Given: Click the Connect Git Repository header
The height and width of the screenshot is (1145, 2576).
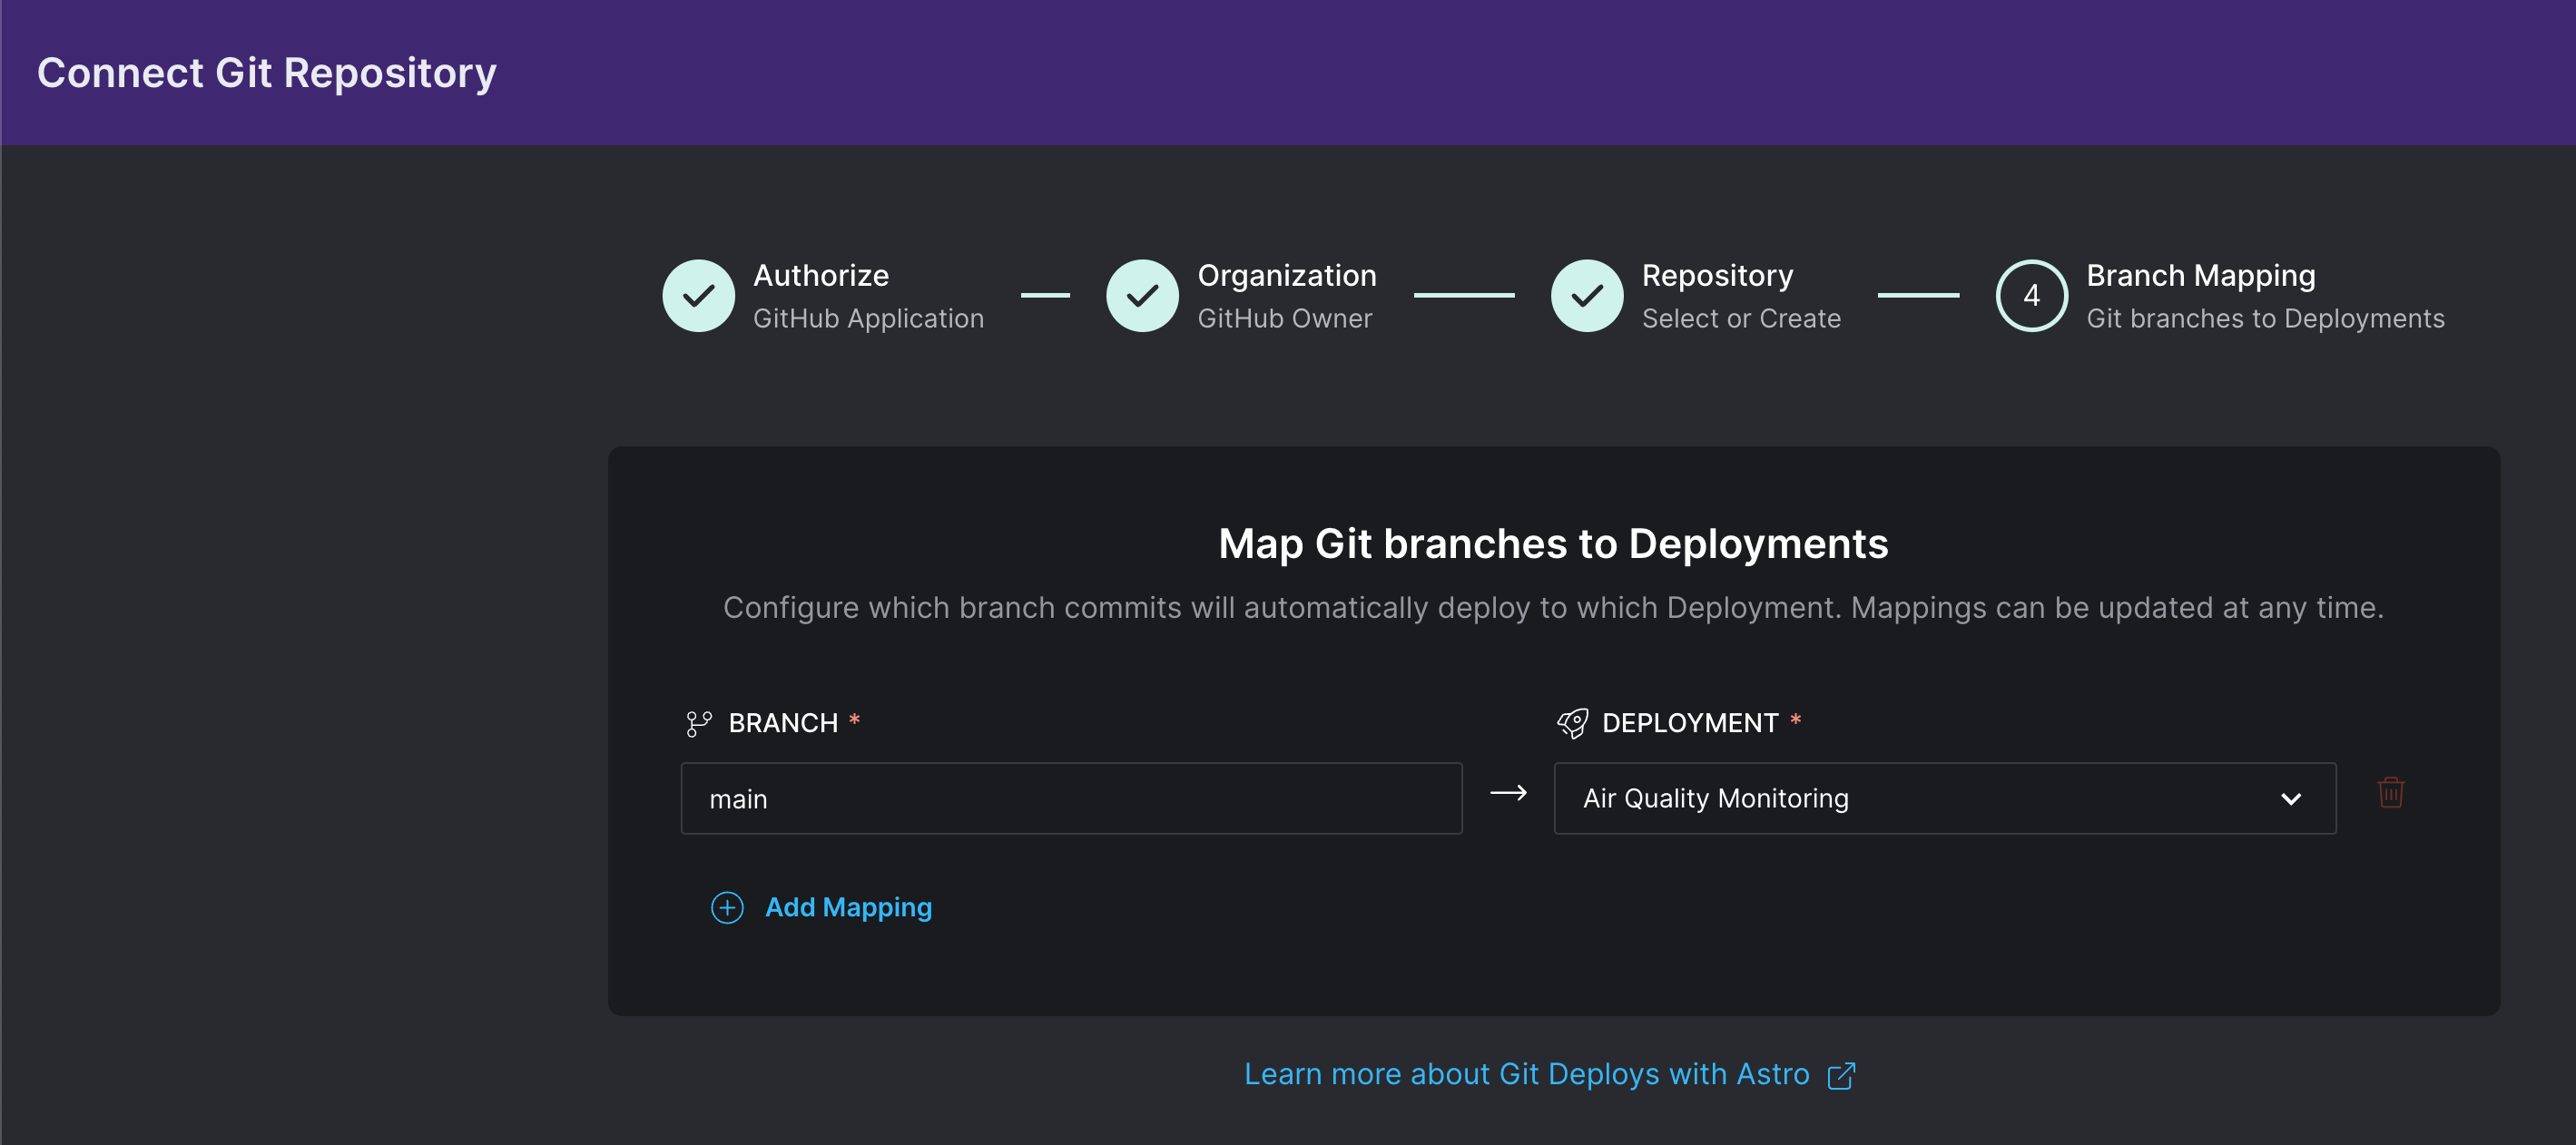Looking at the screenshot, I should coord(266,71).
